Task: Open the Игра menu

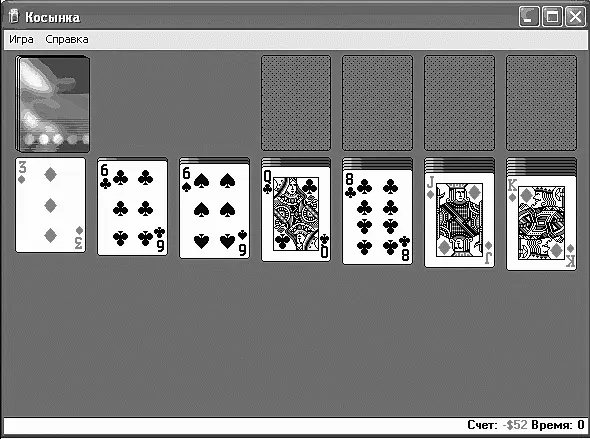Action: pyautogui.click(x=21, y=39)
